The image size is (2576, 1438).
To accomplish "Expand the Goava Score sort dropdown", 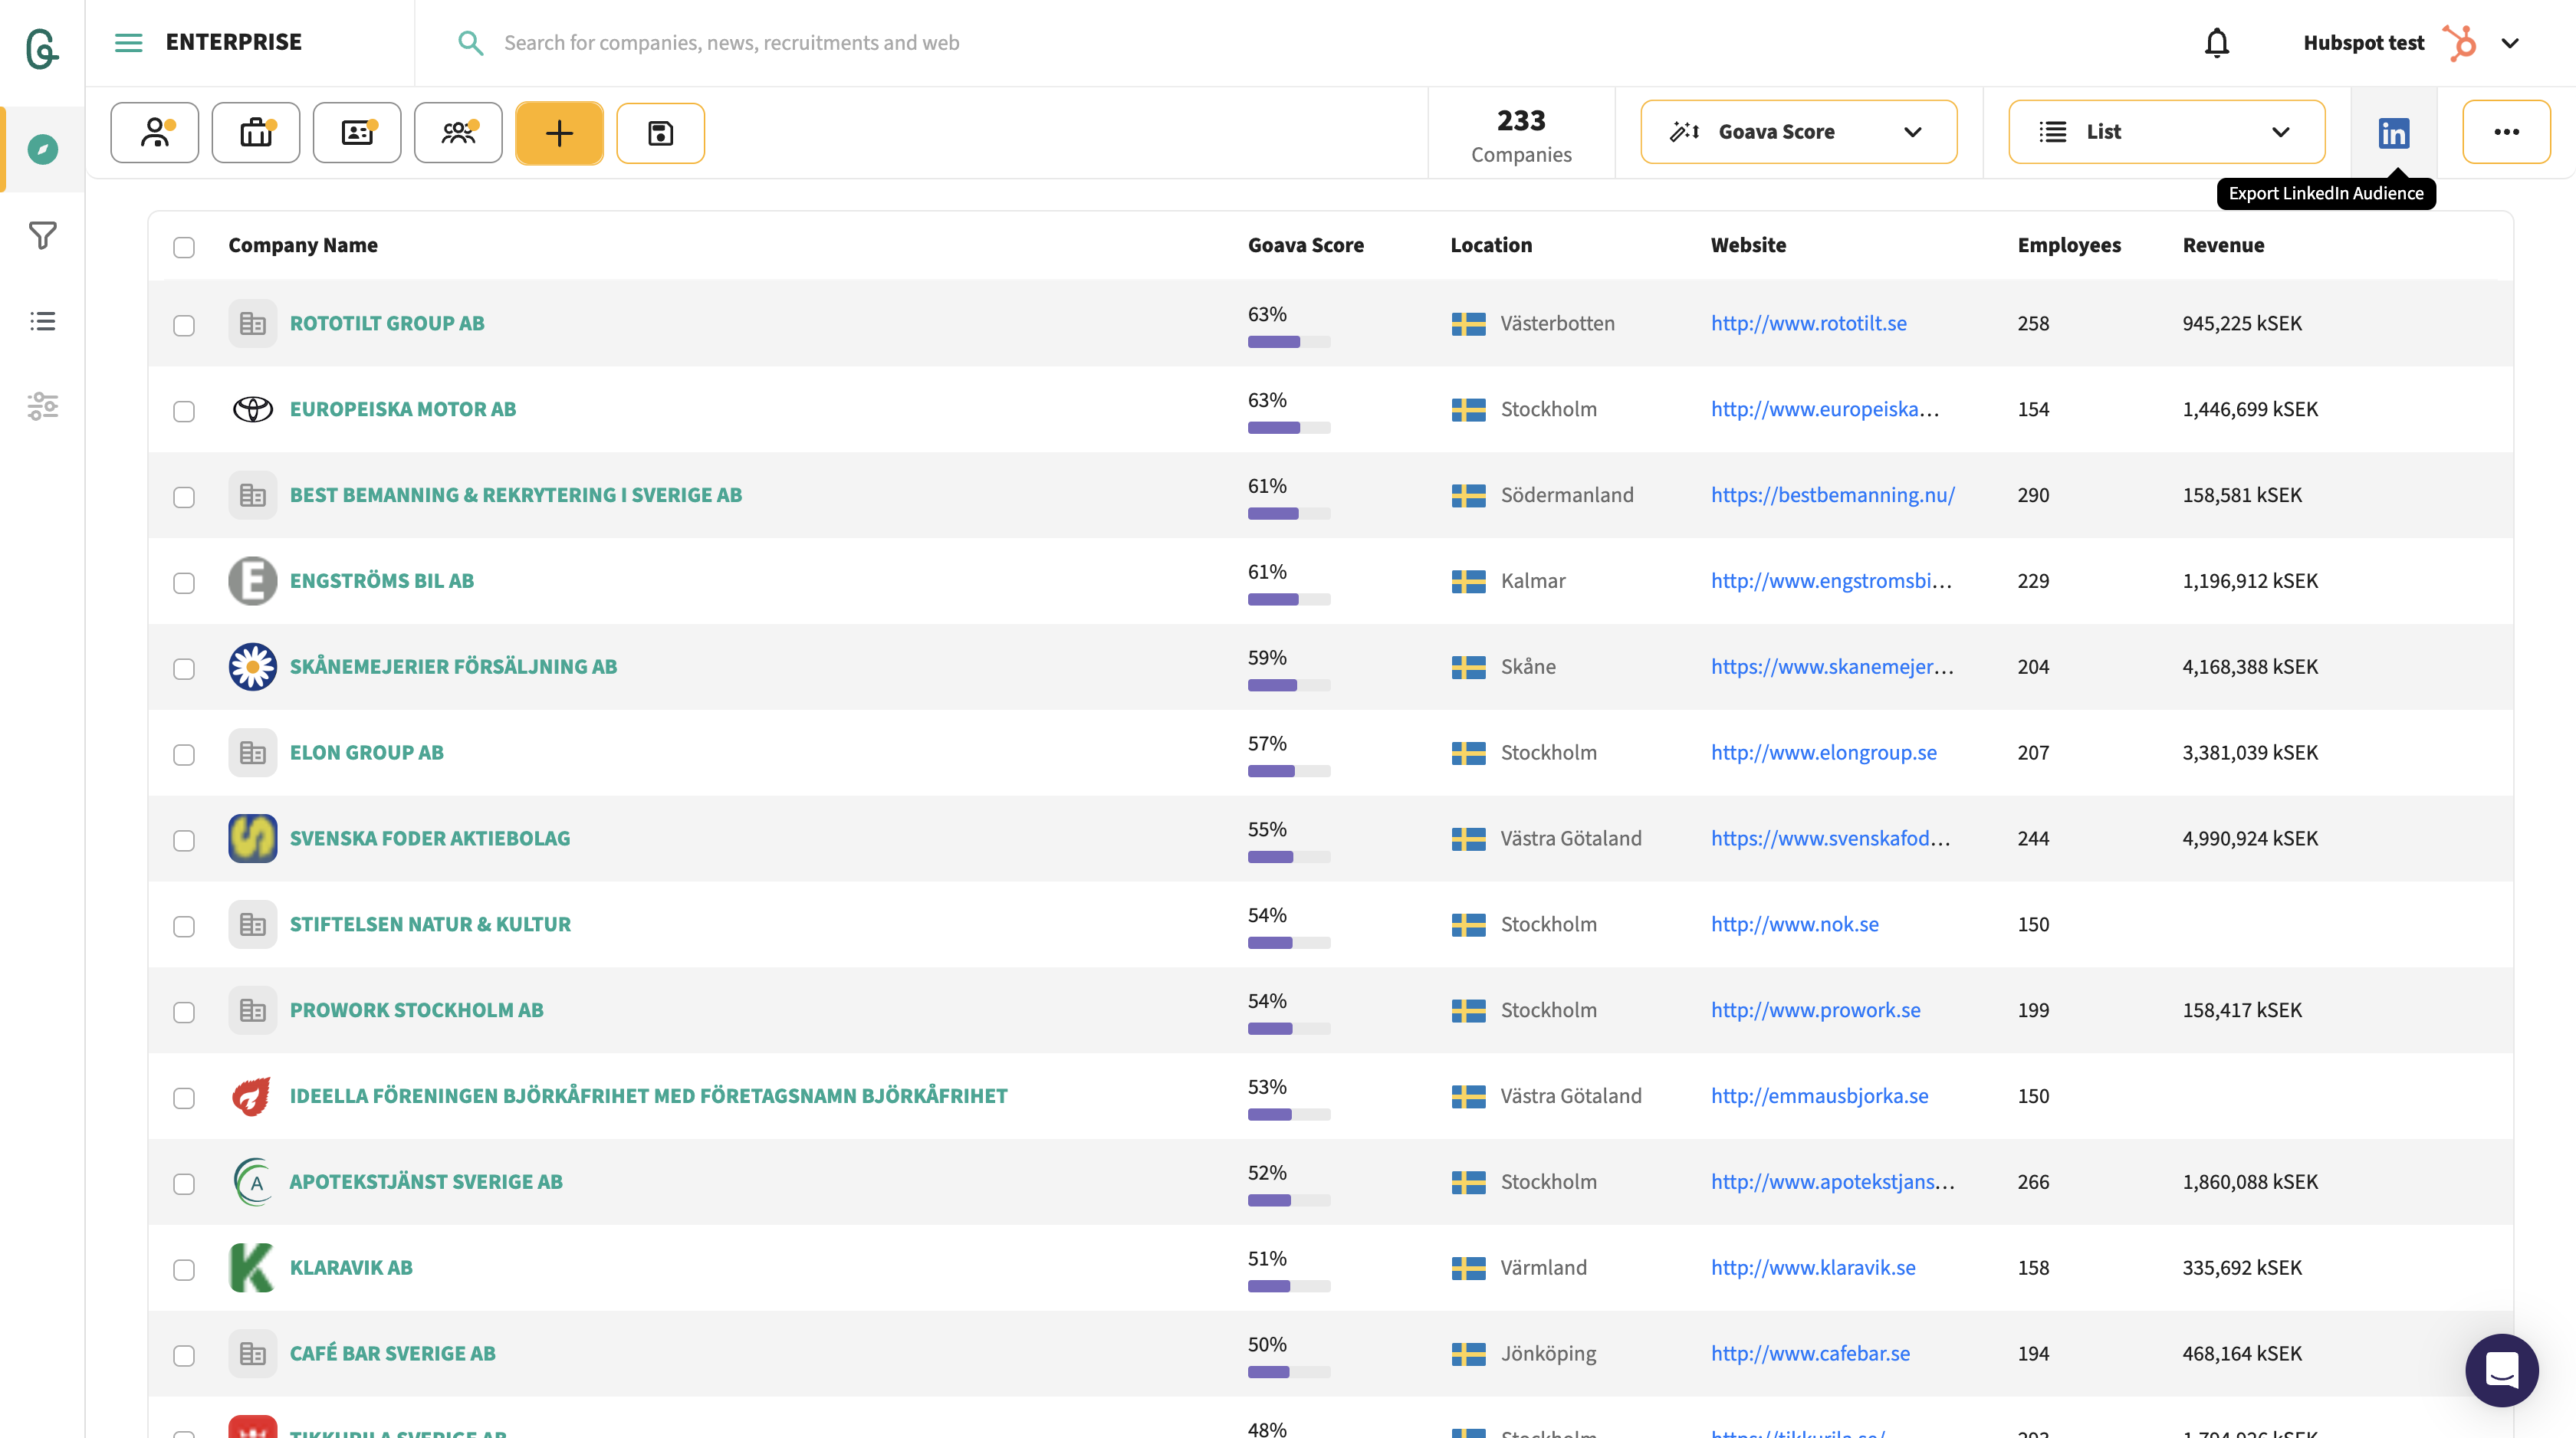I will click(x=1798, y=132).
